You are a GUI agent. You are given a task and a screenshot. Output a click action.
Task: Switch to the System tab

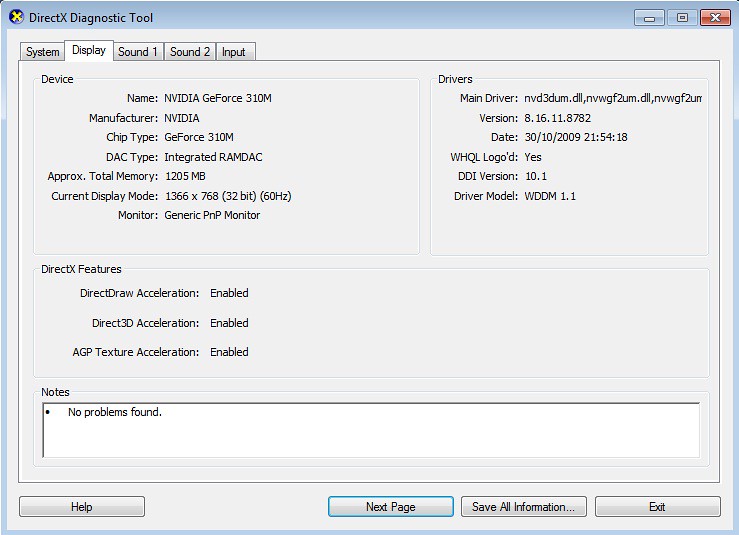42,51
